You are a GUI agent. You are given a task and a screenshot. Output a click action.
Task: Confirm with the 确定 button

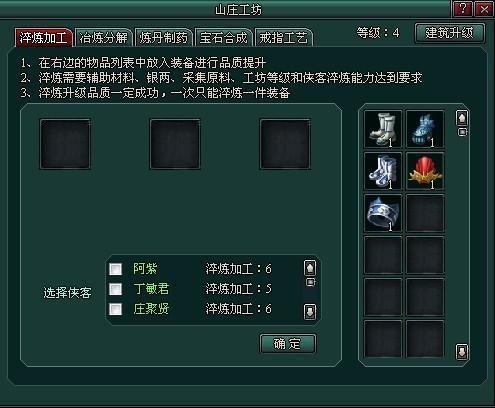point(287,344)
